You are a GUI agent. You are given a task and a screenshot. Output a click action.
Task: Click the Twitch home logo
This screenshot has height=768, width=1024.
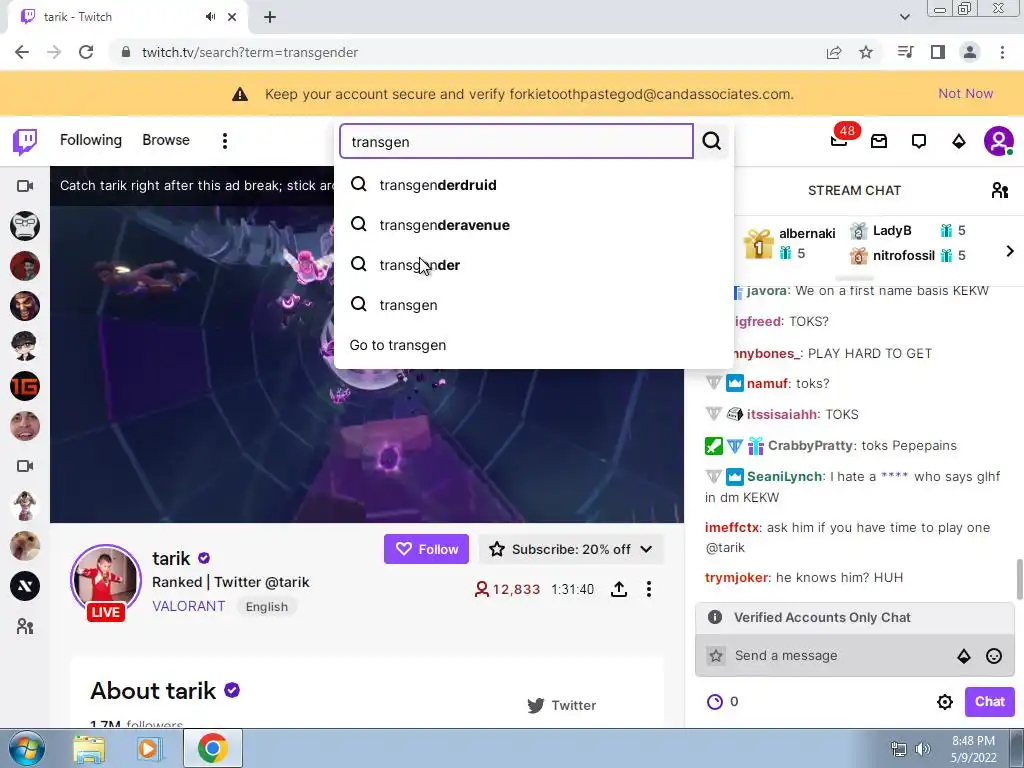pos(25,141)
